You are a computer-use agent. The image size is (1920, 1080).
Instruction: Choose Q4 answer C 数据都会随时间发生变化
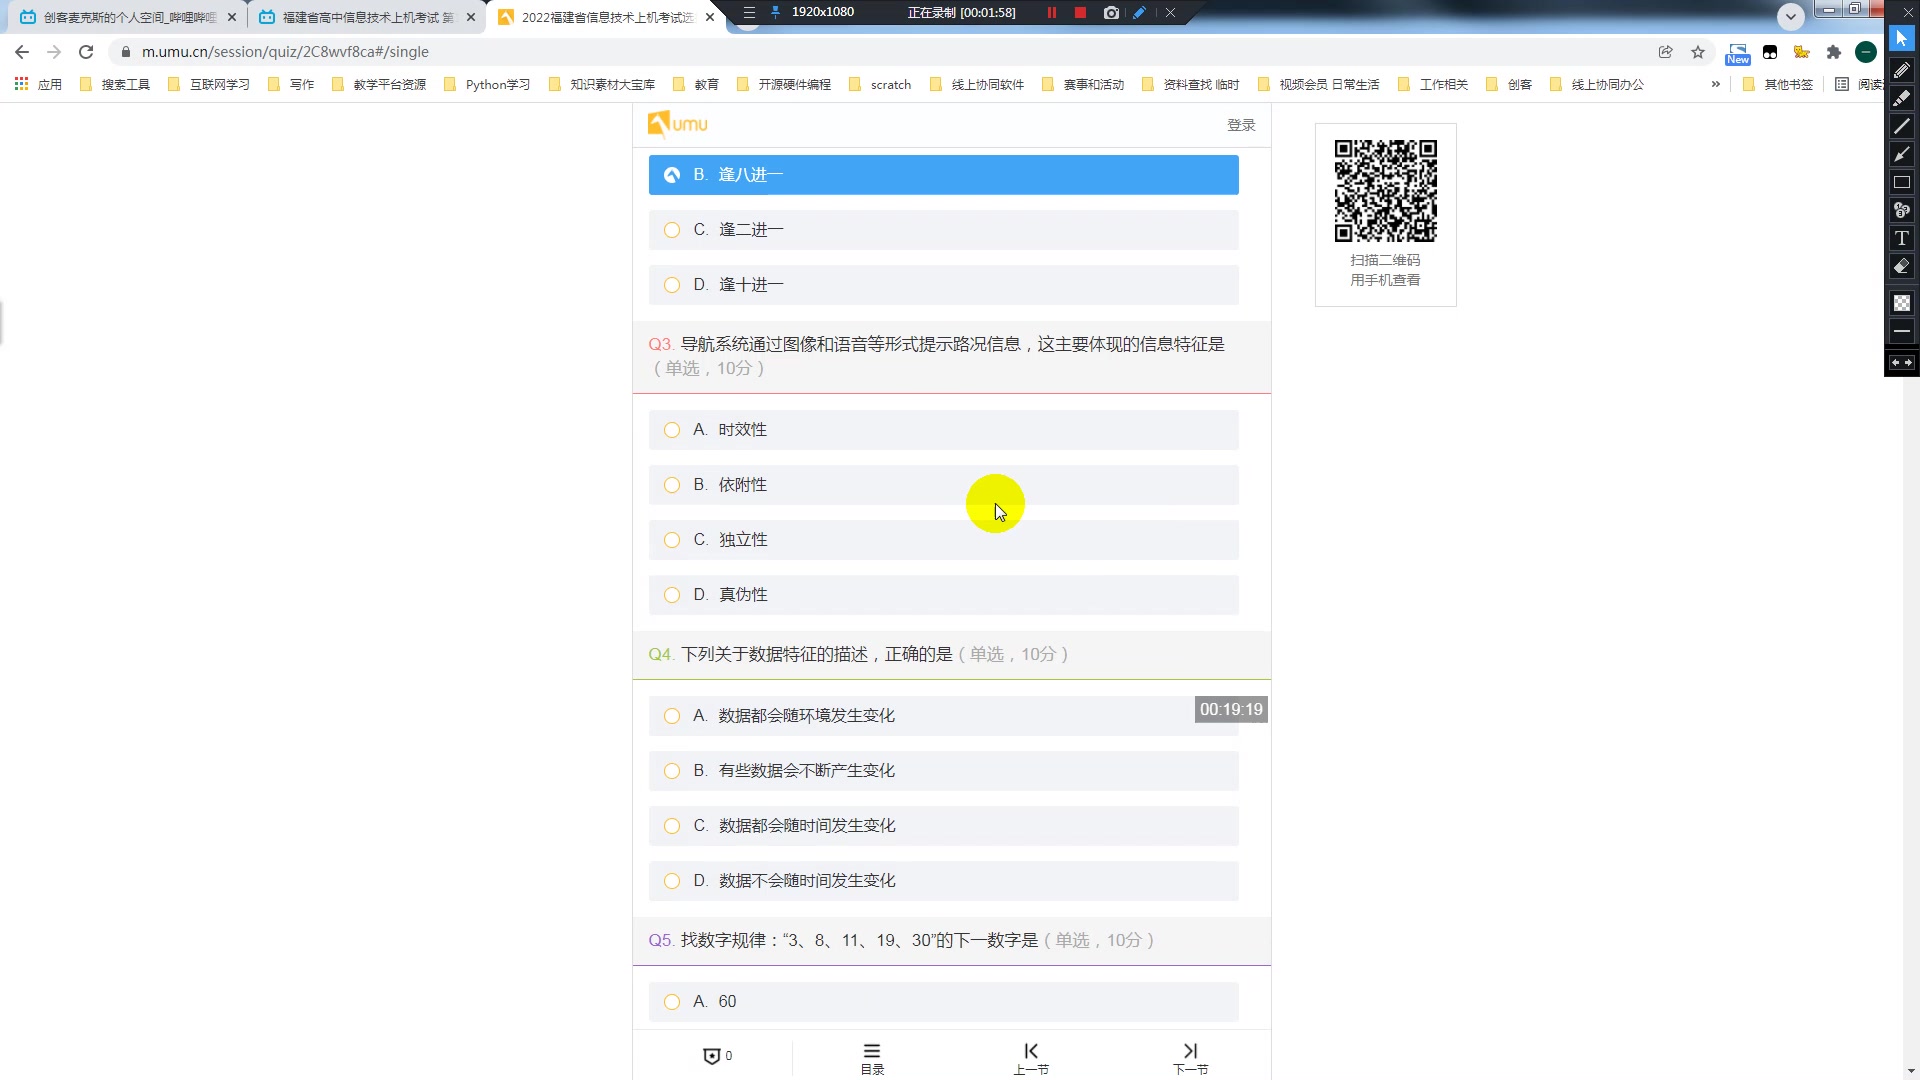(x=943, y=826)
